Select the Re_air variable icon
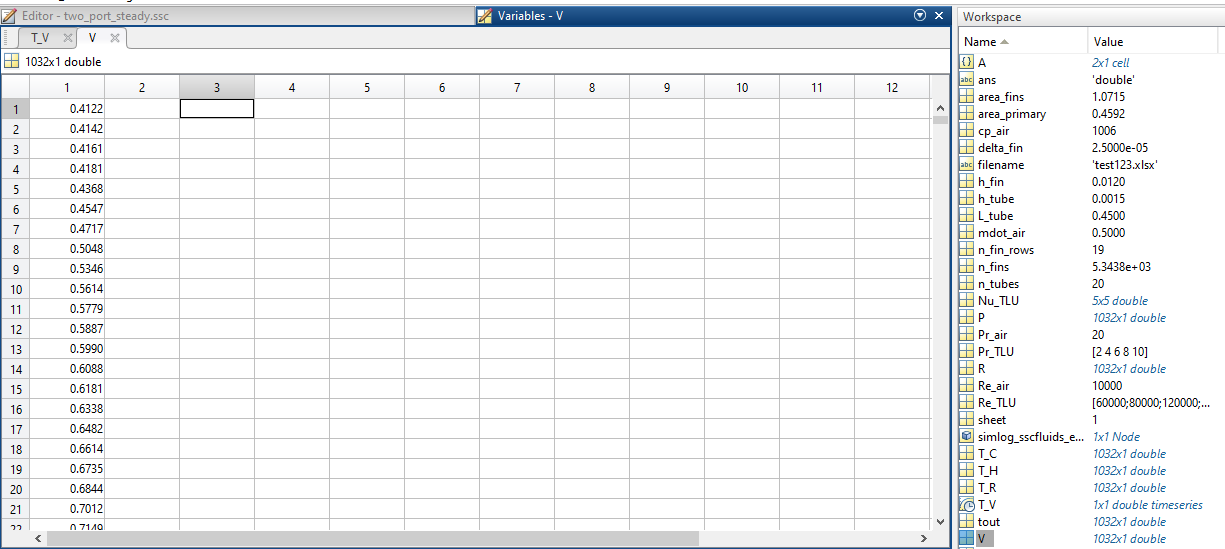1225x549 pixels. (966, 385)
